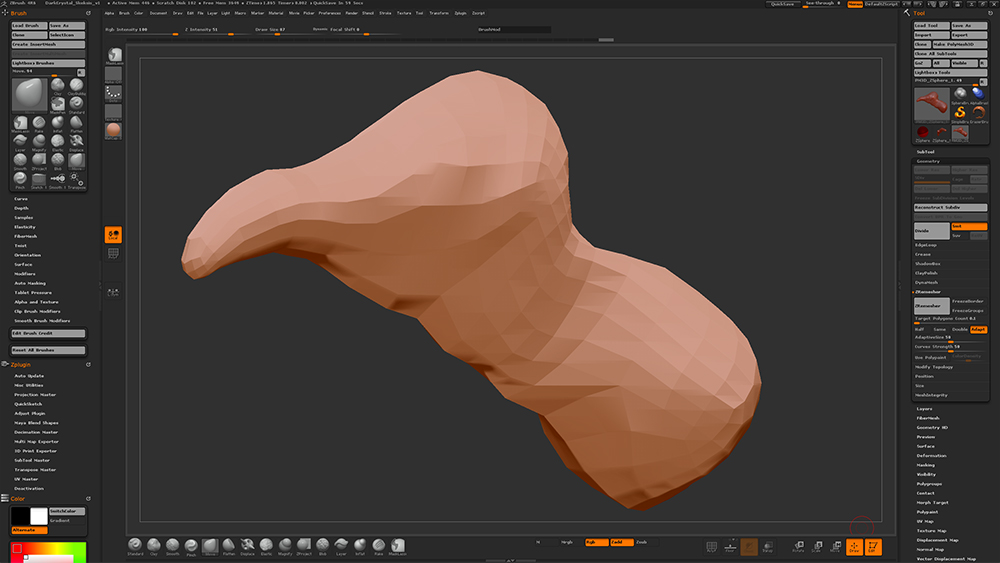1000x563 pixels.
Task: Click the ZRemesher button
Action: pos(932,305)
